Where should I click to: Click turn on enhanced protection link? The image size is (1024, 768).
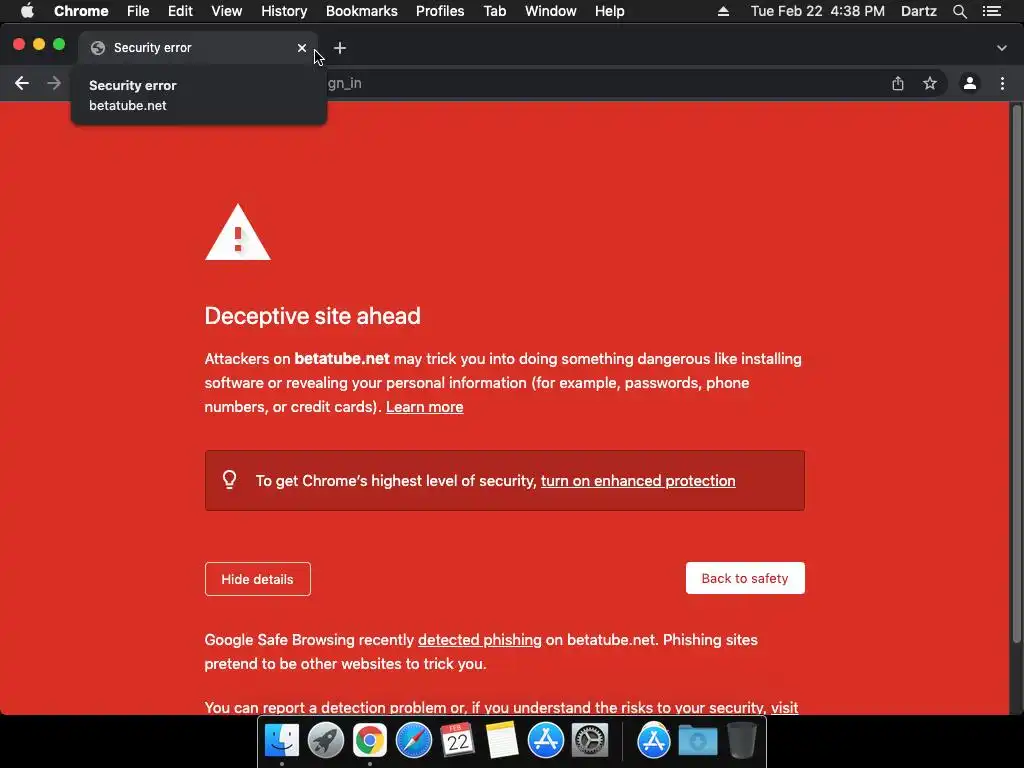(x=638, y=481)
